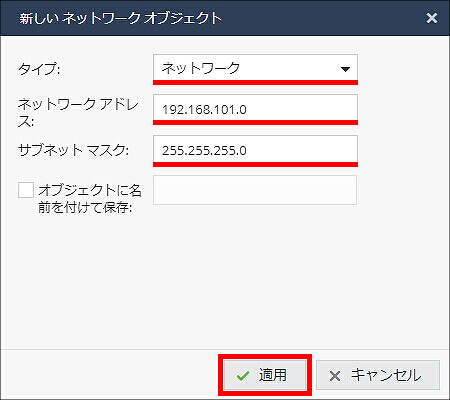
Task: Click the オブジェクトに名前を付けて保存 label text
Action: coord(90,199)
